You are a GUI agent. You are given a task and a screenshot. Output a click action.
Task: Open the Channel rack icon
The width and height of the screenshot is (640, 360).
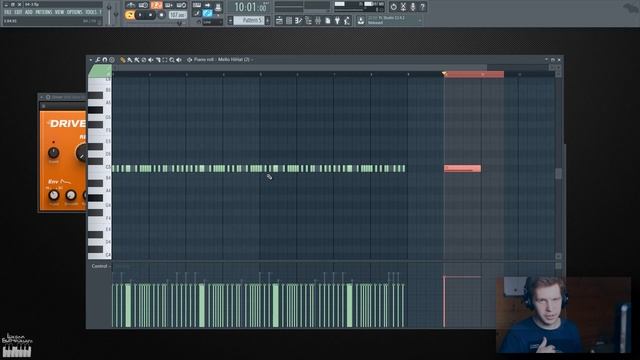pyautogui.click(x=289, y=20)
